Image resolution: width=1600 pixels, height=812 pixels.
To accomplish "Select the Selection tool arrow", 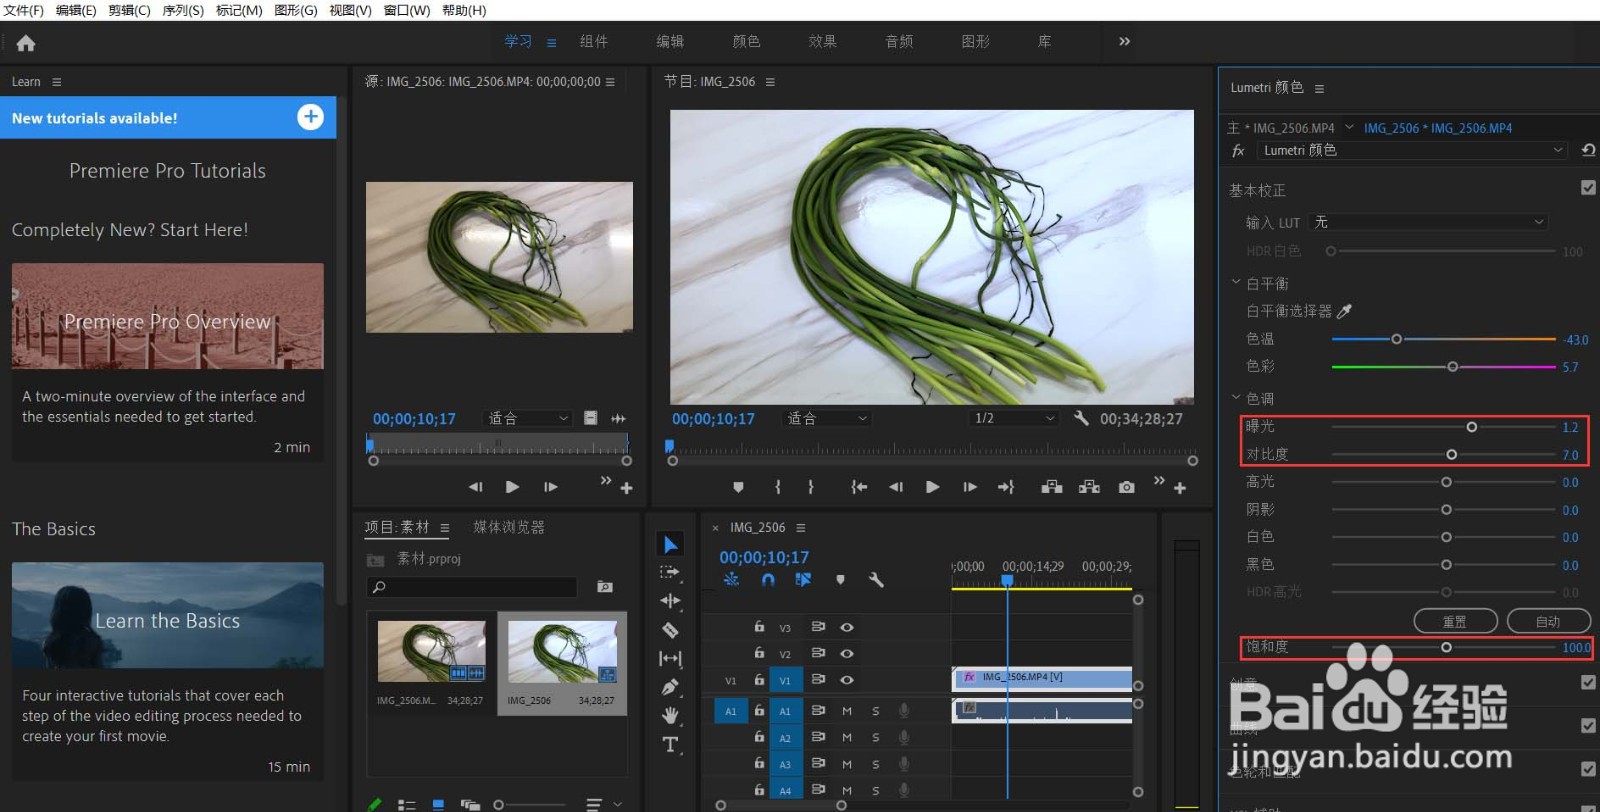I will (671, 544).
